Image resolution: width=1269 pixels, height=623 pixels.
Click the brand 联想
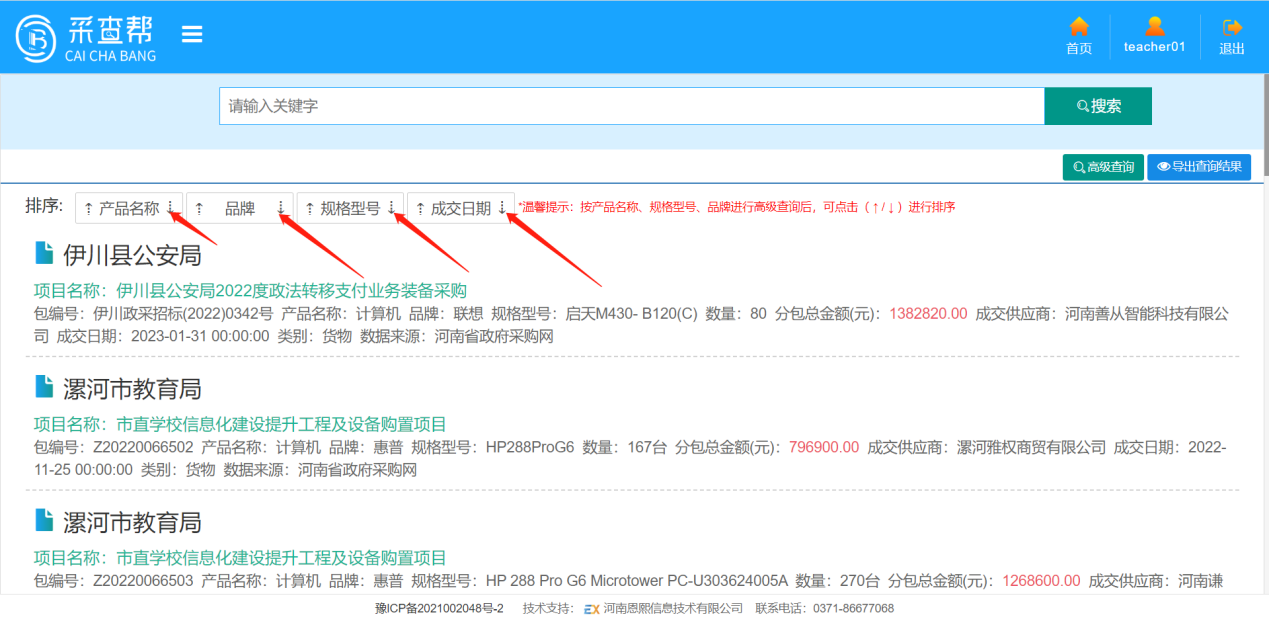pyautogui.click(x=469, y=313)
